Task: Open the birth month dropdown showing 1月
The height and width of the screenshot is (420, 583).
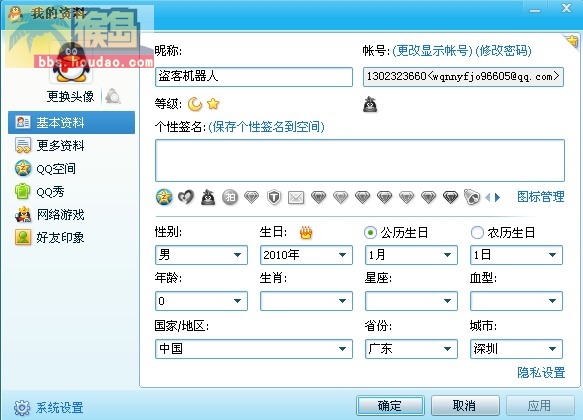Action: (411, 255)
